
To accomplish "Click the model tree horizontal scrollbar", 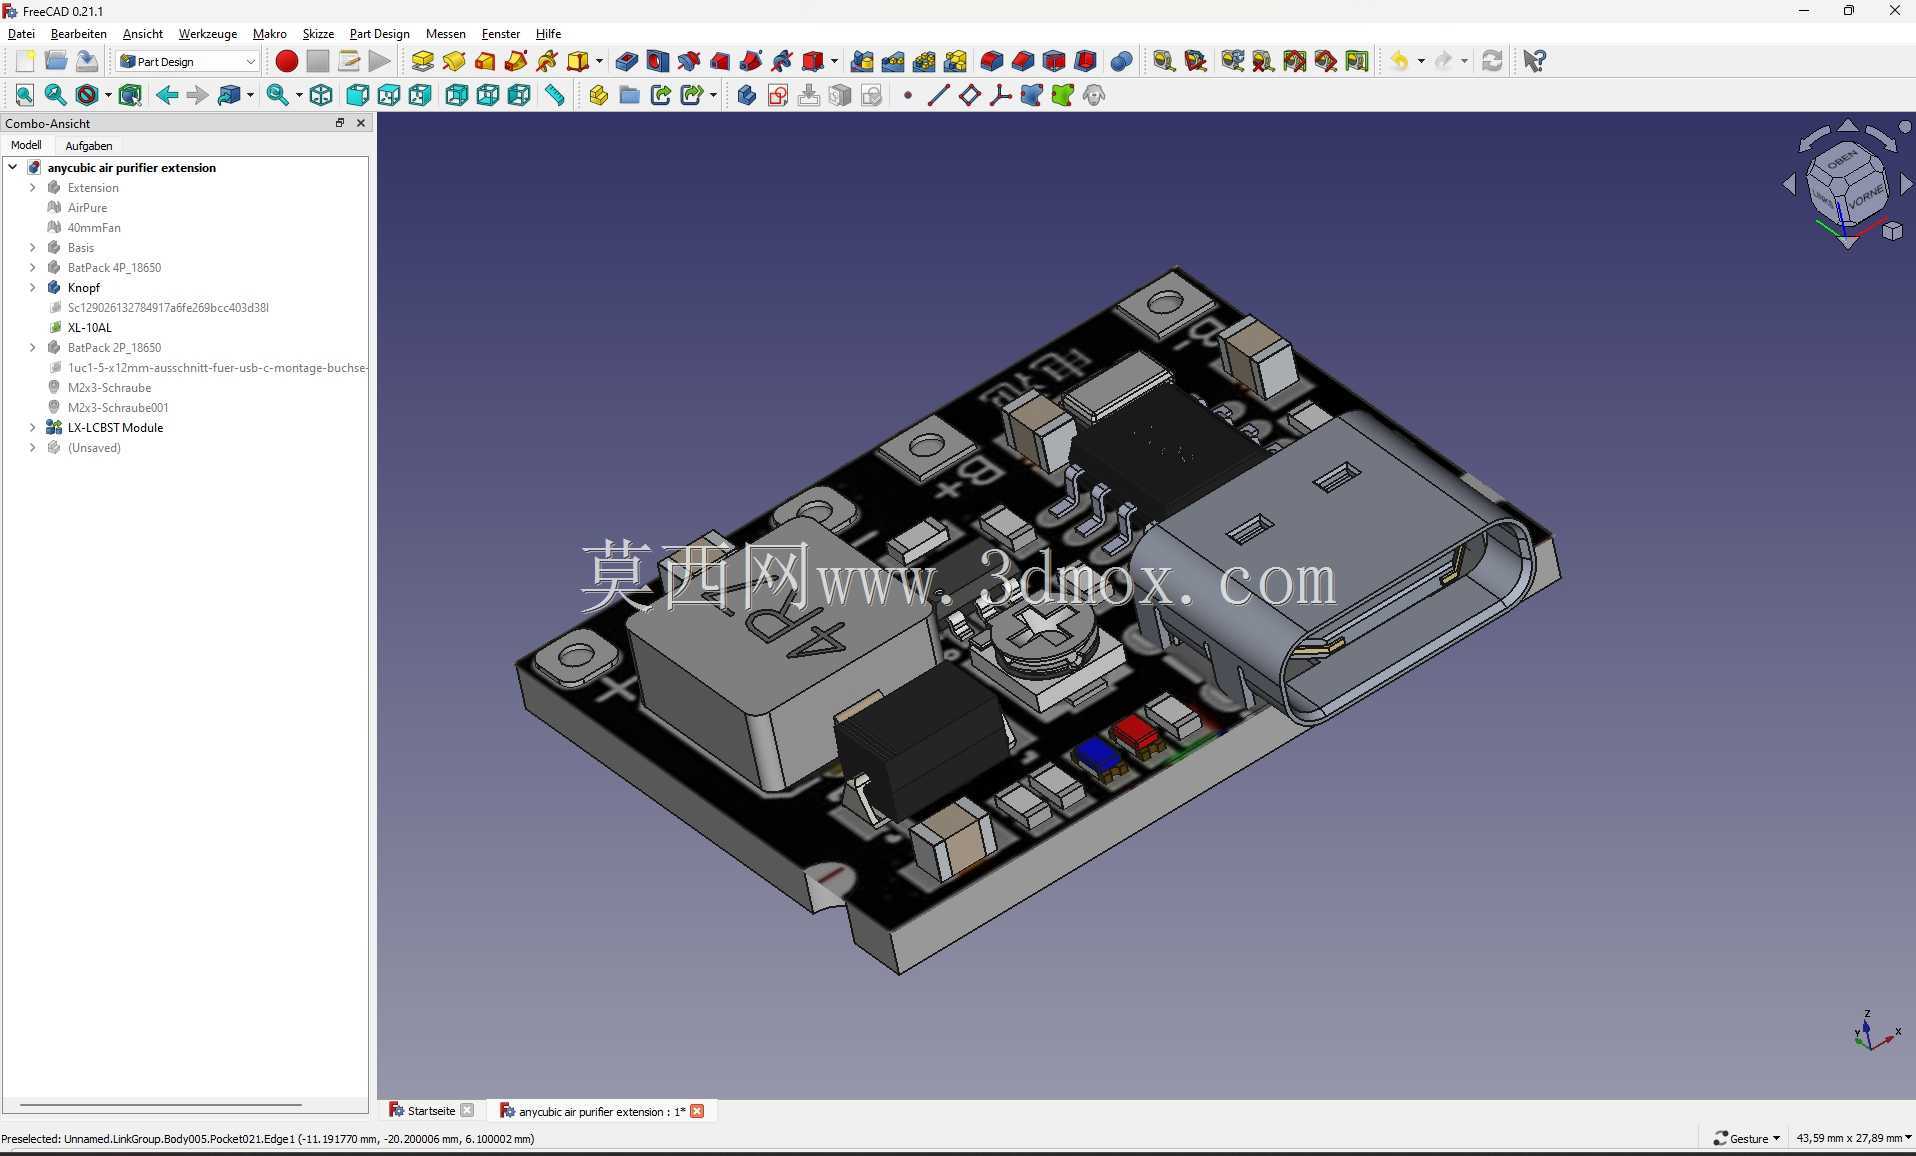I will point(160,1105).
